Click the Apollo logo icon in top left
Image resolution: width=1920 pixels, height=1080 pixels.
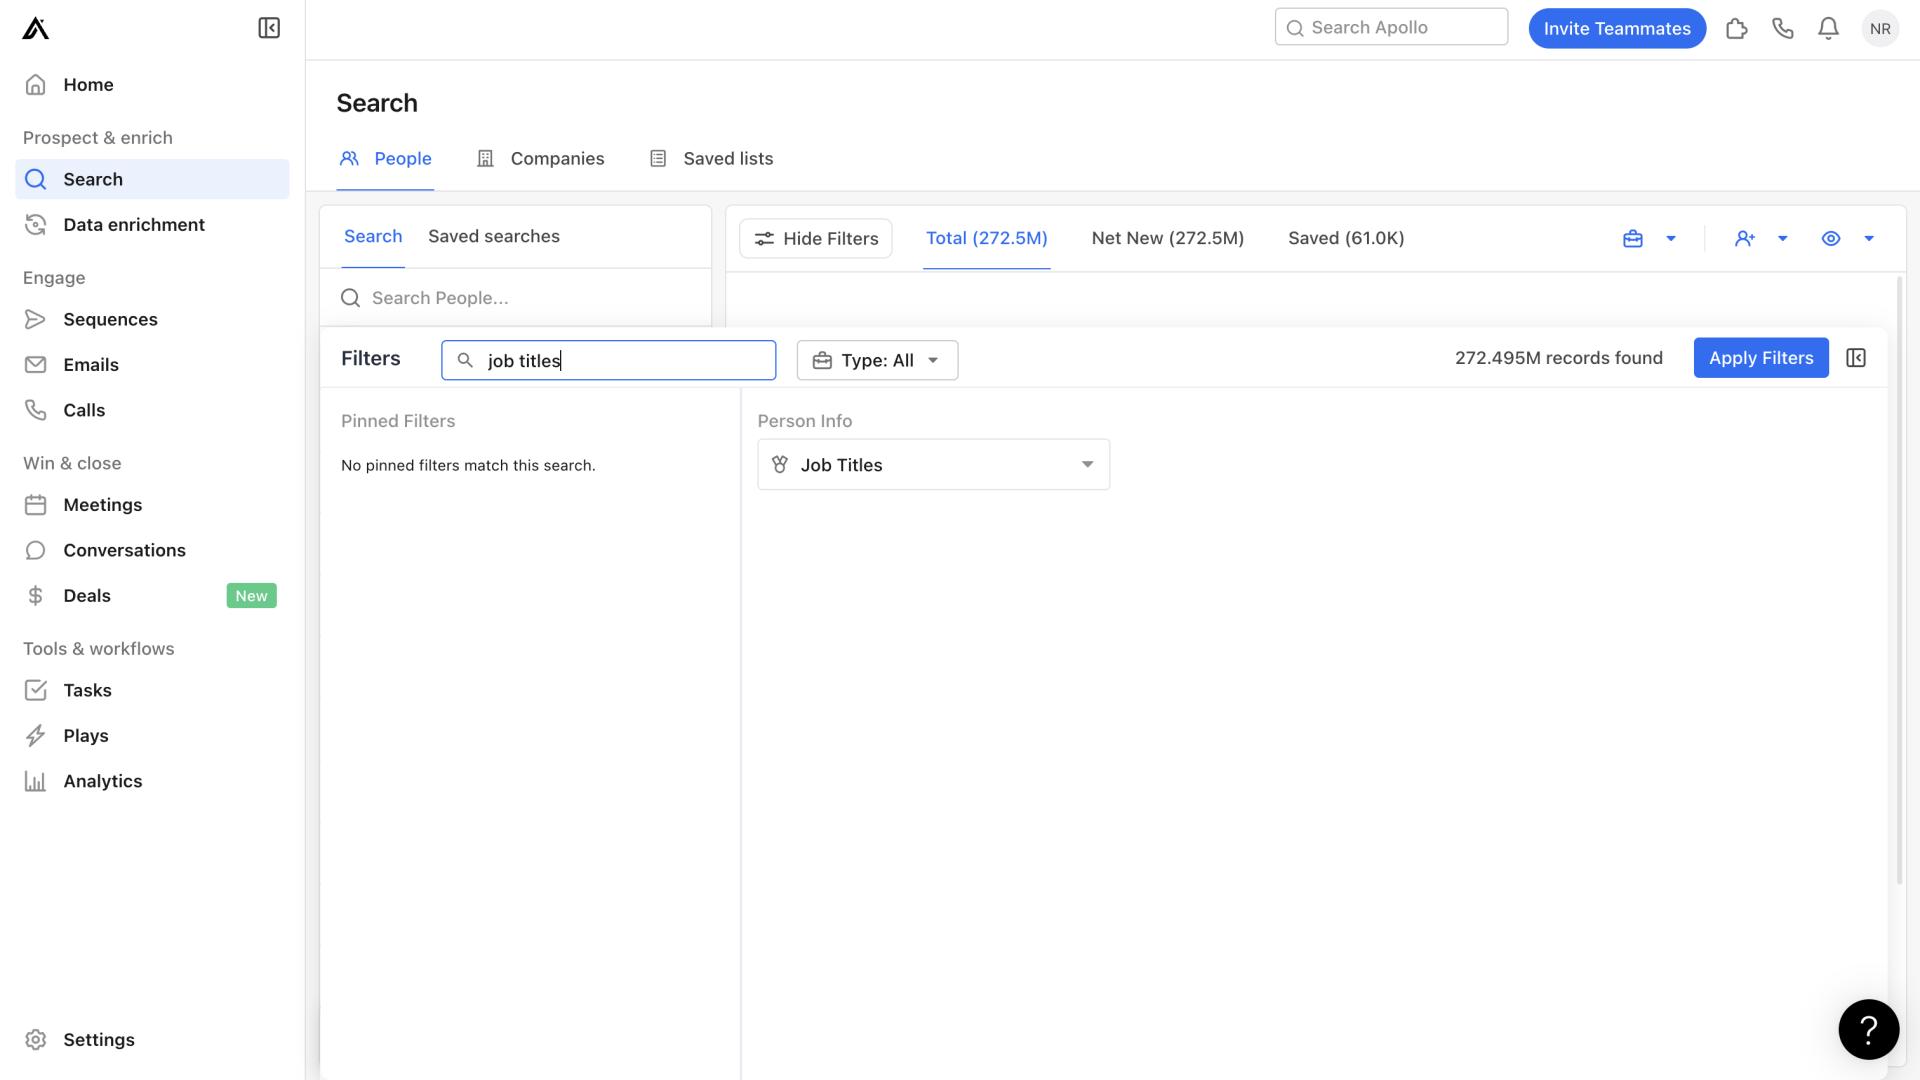[36, 28]
